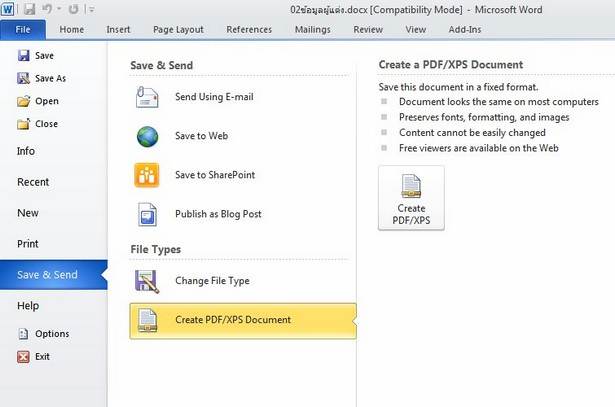Click the orange Save to SharePoint icon
This screenshot has height=407, width=615.
pyautogui.click(x=147, y=175)
